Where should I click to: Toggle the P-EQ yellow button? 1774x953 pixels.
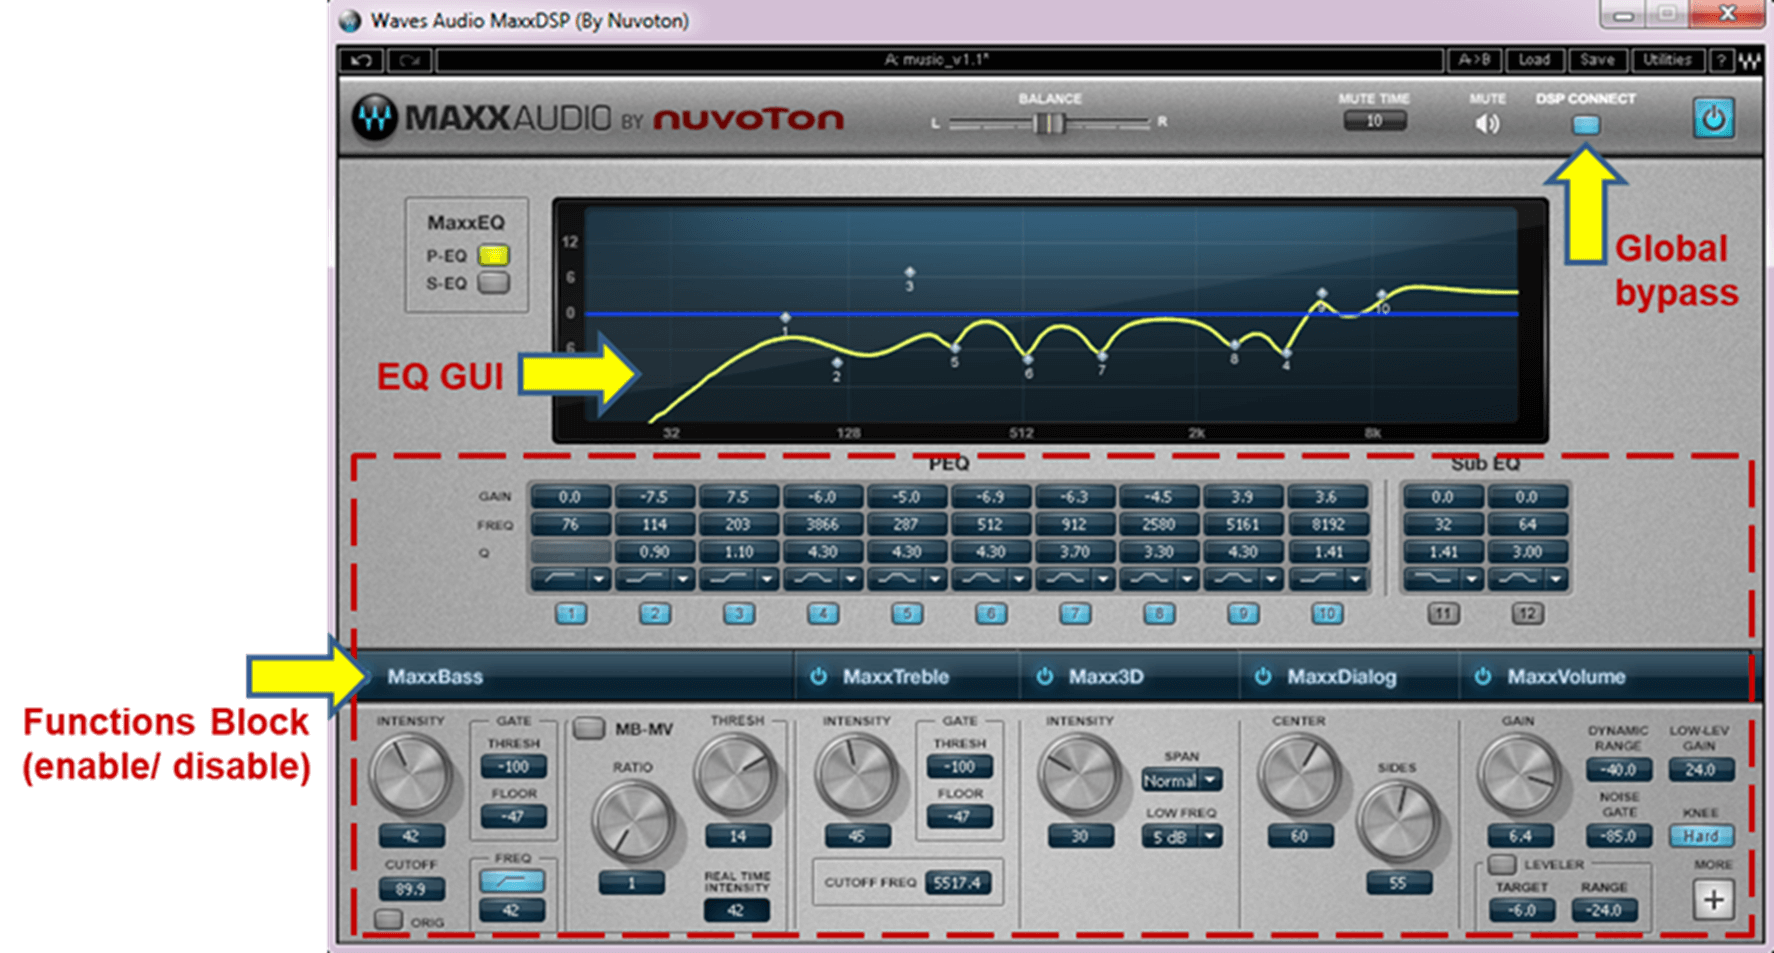tap(493, 255)
